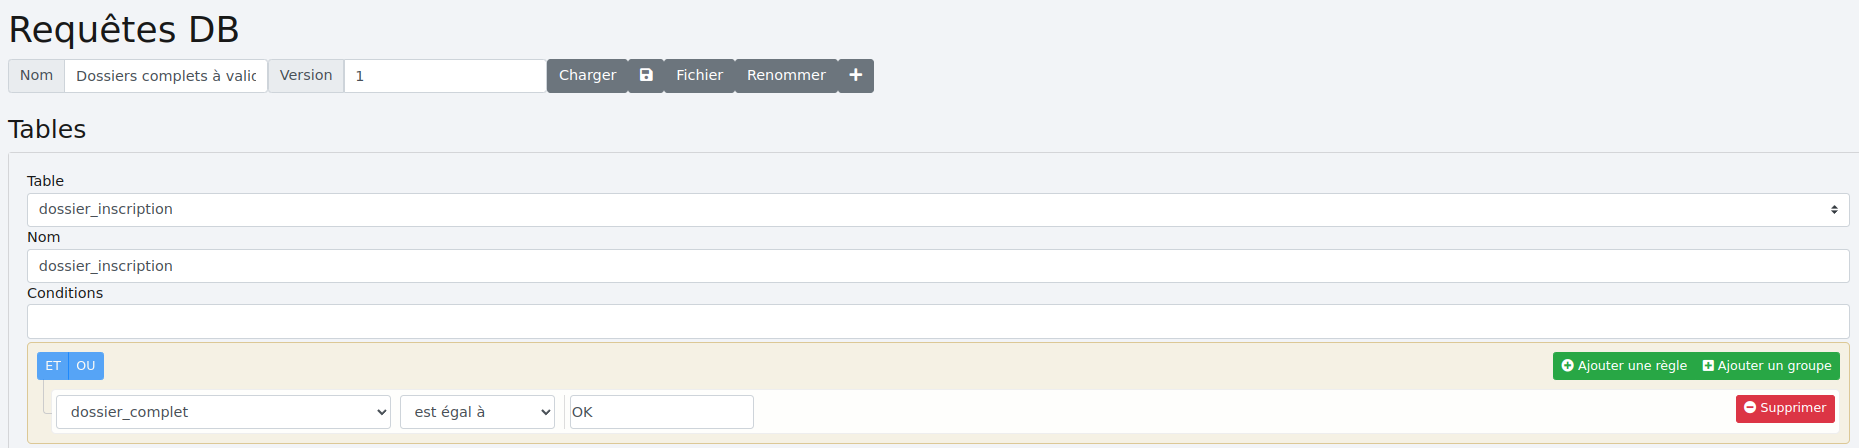Add a group with Ajouter un groupe
The image size is (1859, 448).
(1767, 366)
